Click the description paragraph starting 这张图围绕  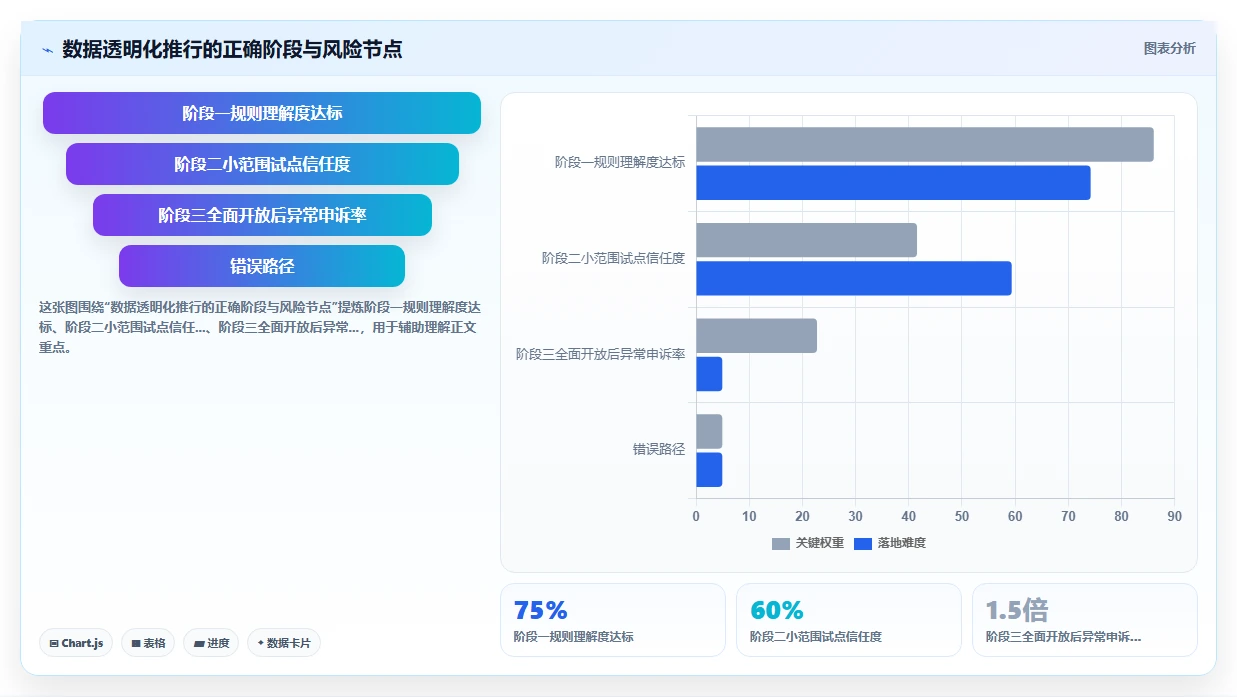260,327
